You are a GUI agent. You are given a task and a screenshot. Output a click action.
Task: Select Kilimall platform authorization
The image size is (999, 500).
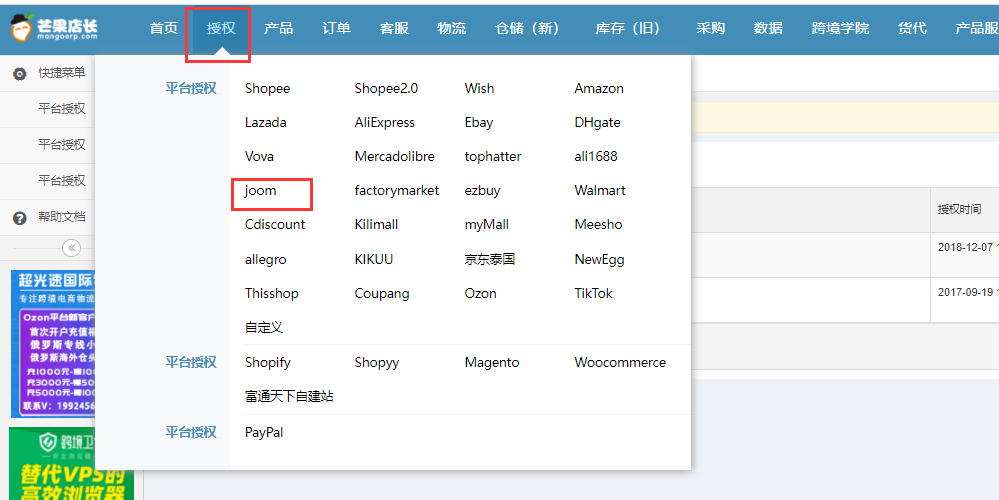[377, 224]
